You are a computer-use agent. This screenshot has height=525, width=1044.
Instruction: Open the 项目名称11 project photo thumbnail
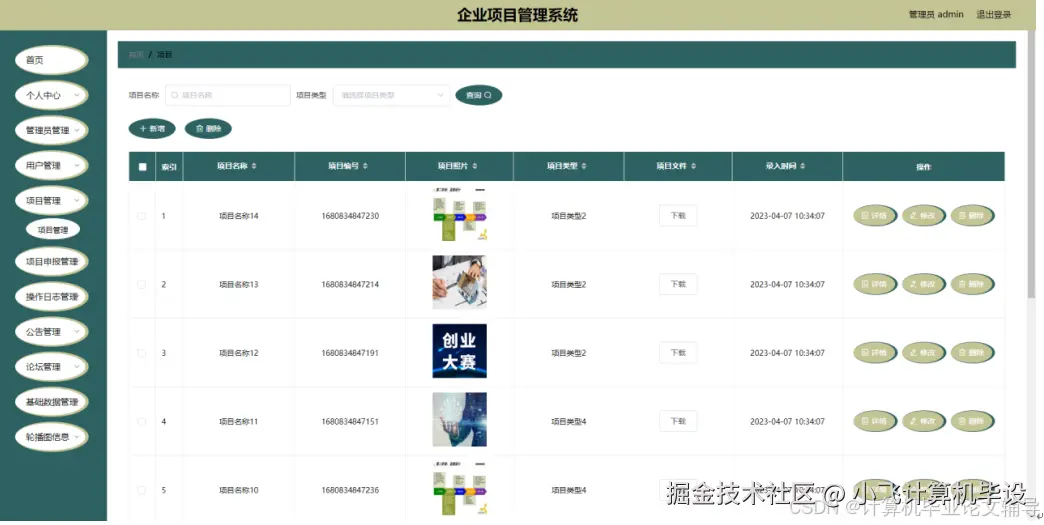pyautogui.click(x=459, y=419)
